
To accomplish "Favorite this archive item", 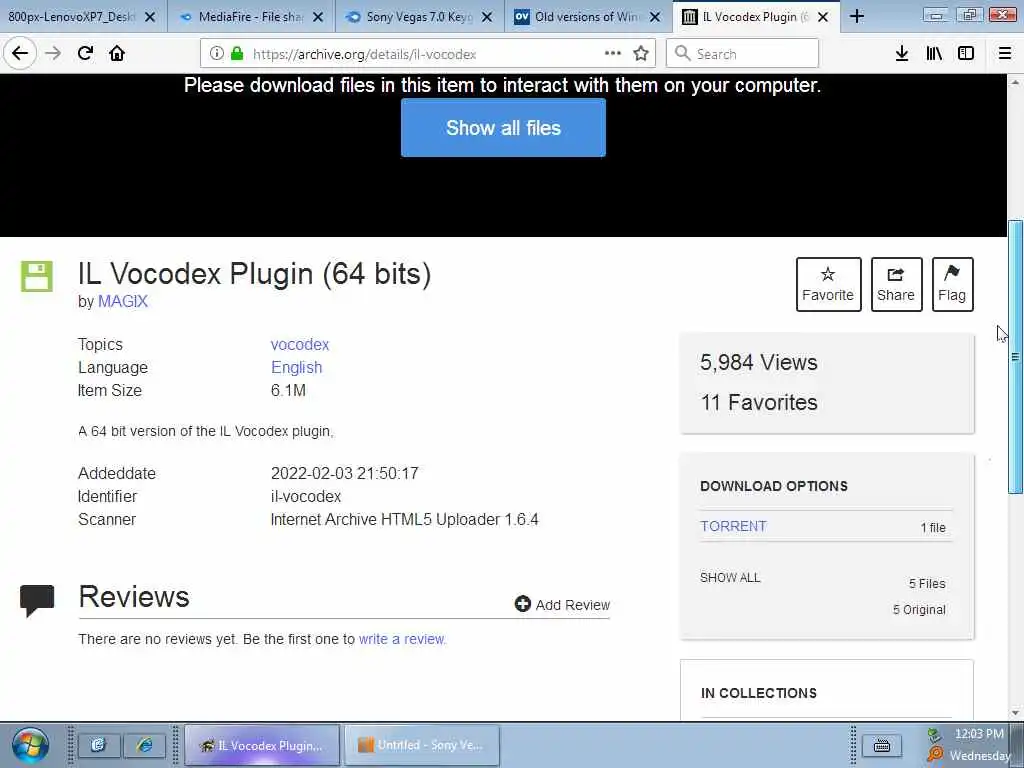I will 828,284.
